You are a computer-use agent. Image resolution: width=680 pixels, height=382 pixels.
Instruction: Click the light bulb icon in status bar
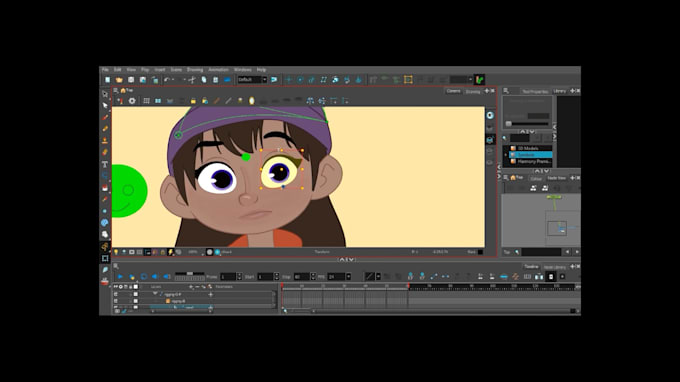(x=116, y=252)
